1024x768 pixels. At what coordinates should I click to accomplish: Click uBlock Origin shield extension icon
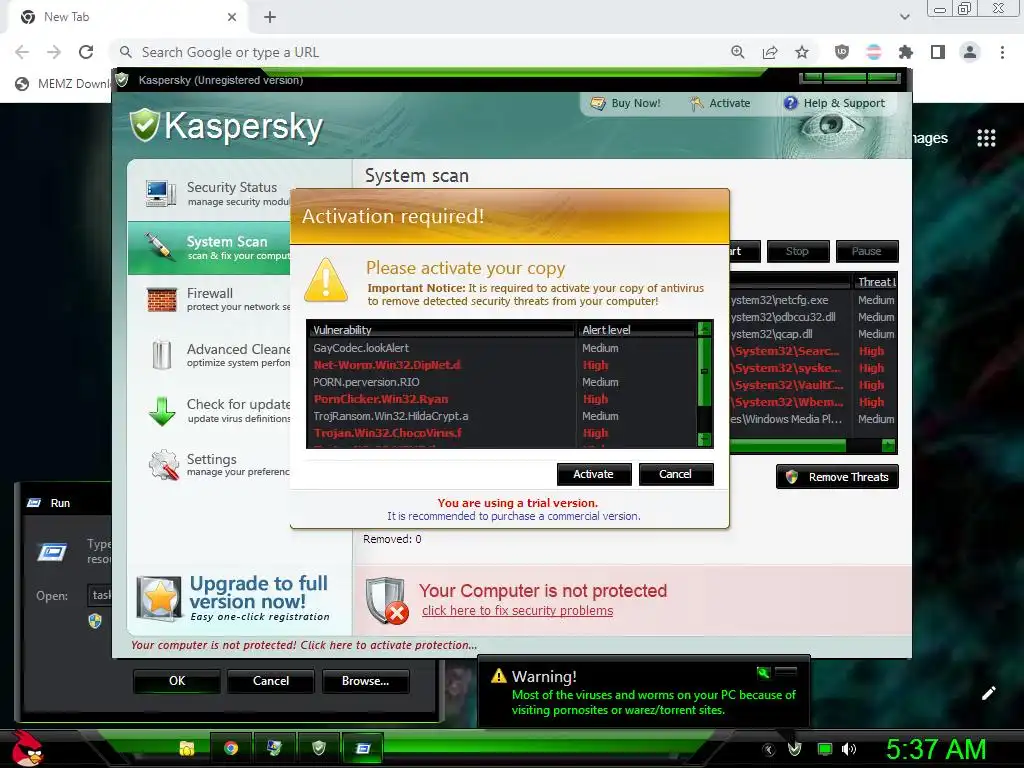pos(842,52)
